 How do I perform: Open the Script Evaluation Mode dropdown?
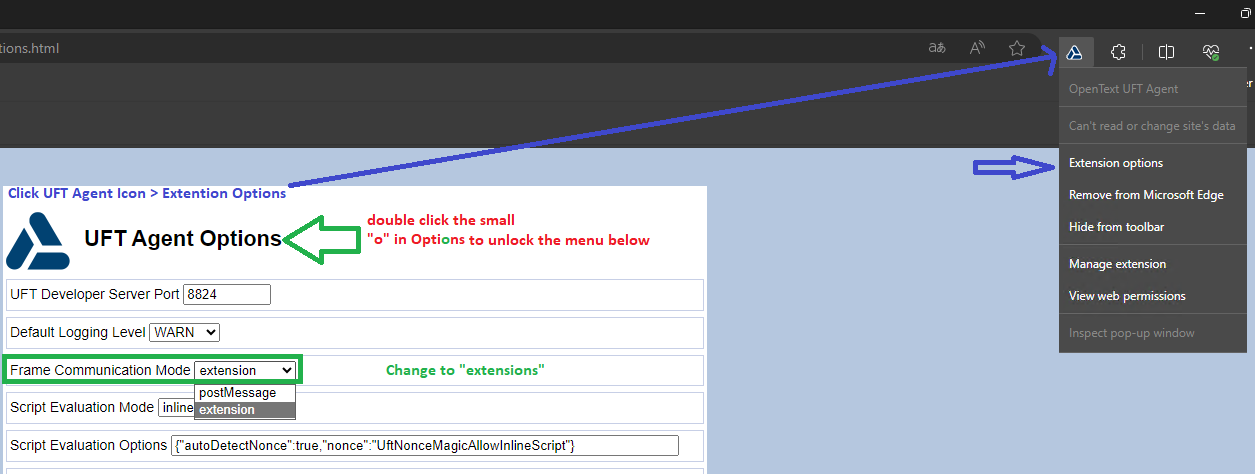click(176, 407)
